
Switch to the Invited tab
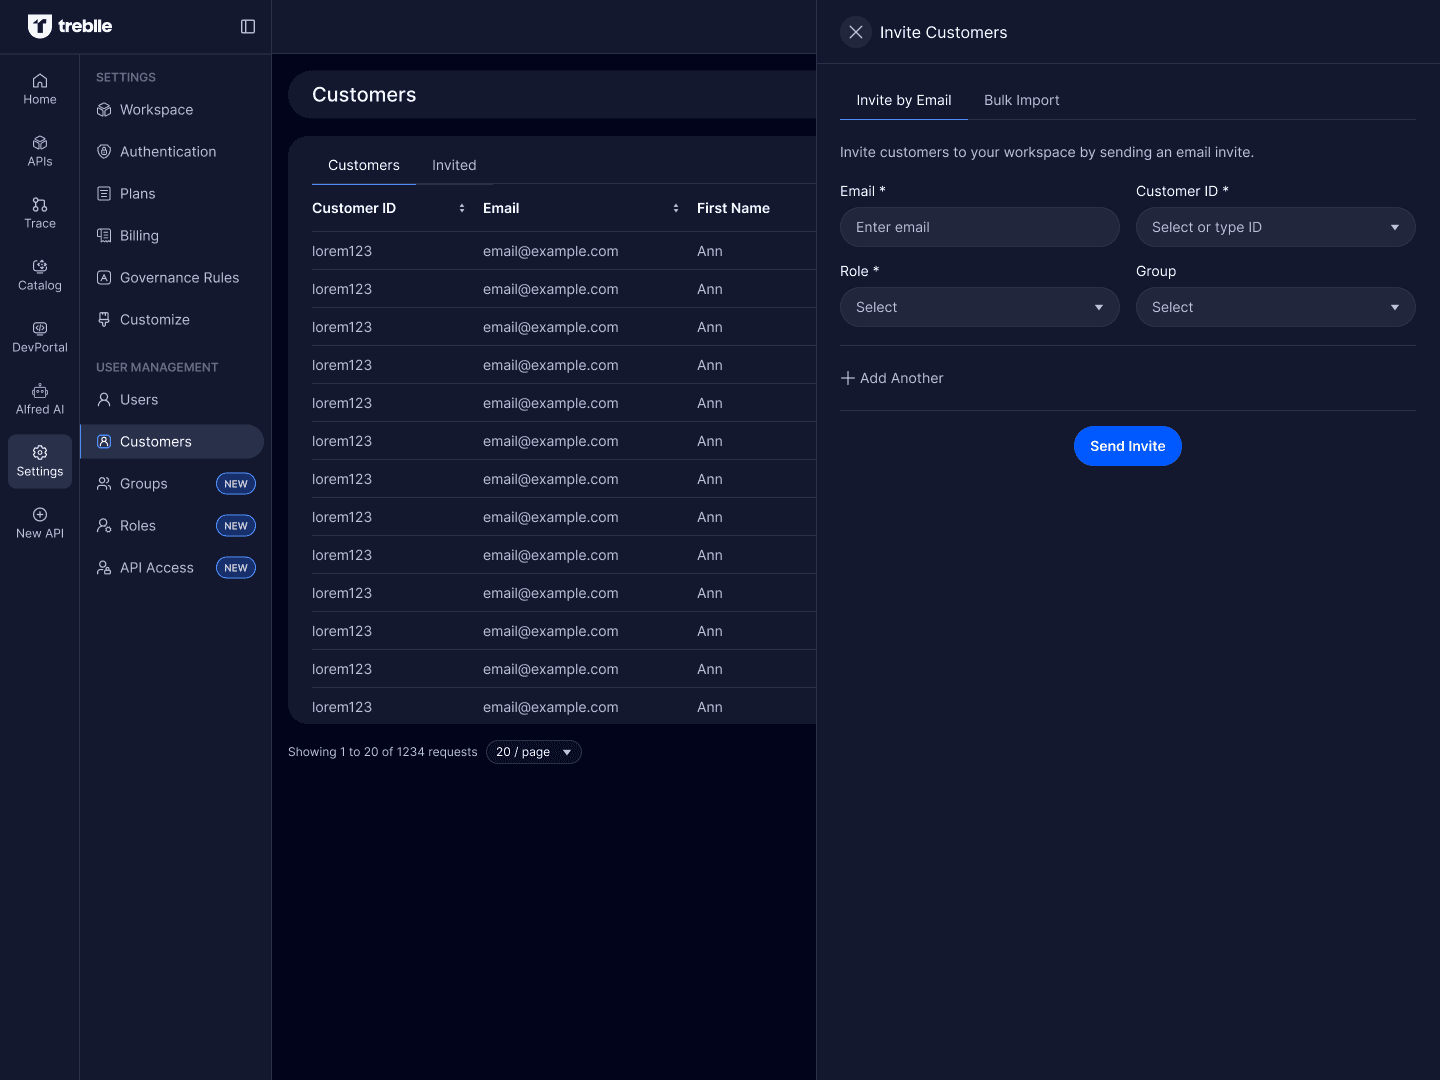tap(454, 165)
